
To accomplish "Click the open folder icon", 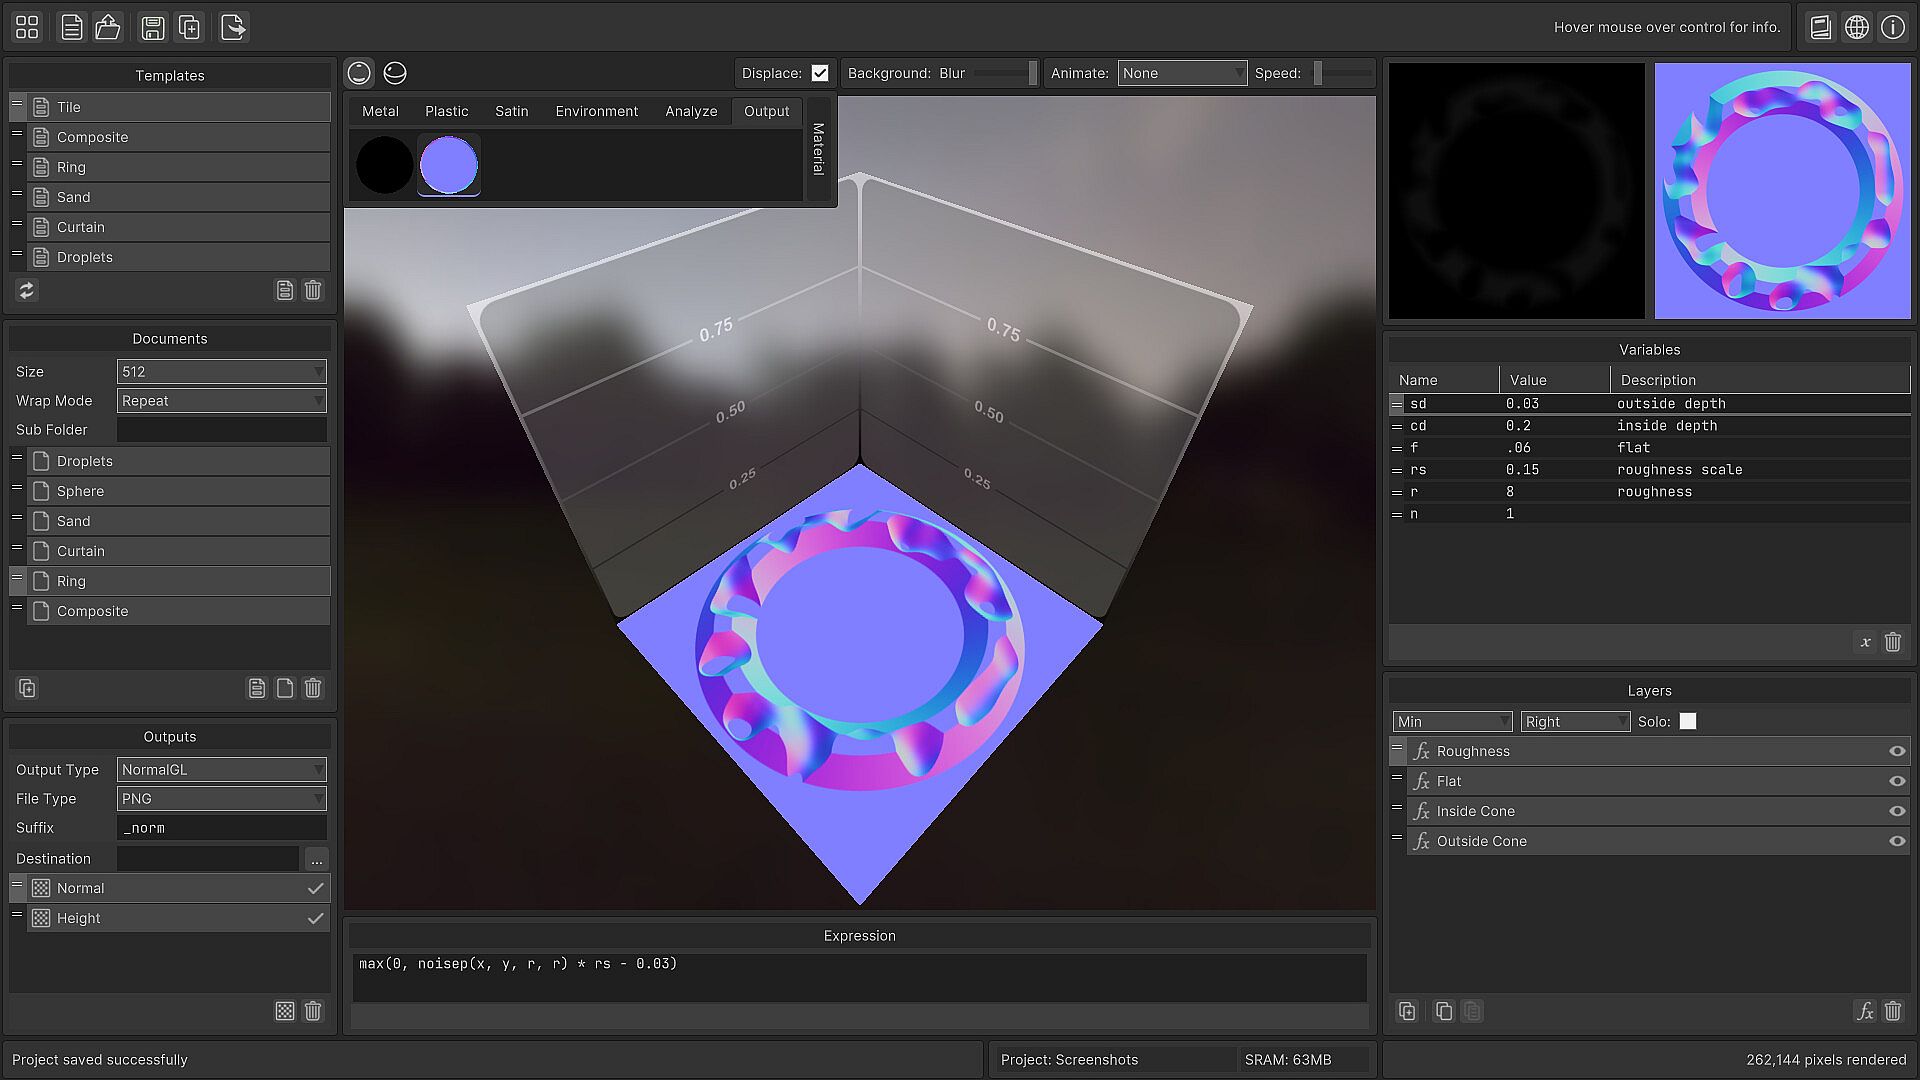I will click(108, 27).
